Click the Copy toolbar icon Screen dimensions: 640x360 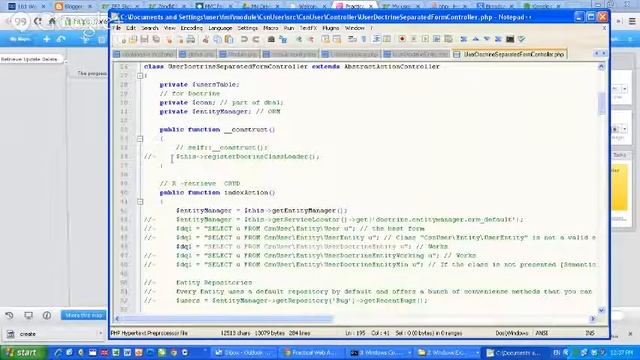click(218, 39)
